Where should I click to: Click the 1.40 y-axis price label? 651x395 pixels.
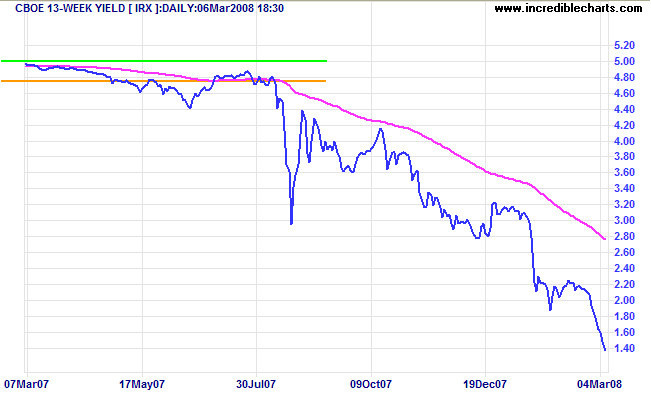(x=624, y=348)
